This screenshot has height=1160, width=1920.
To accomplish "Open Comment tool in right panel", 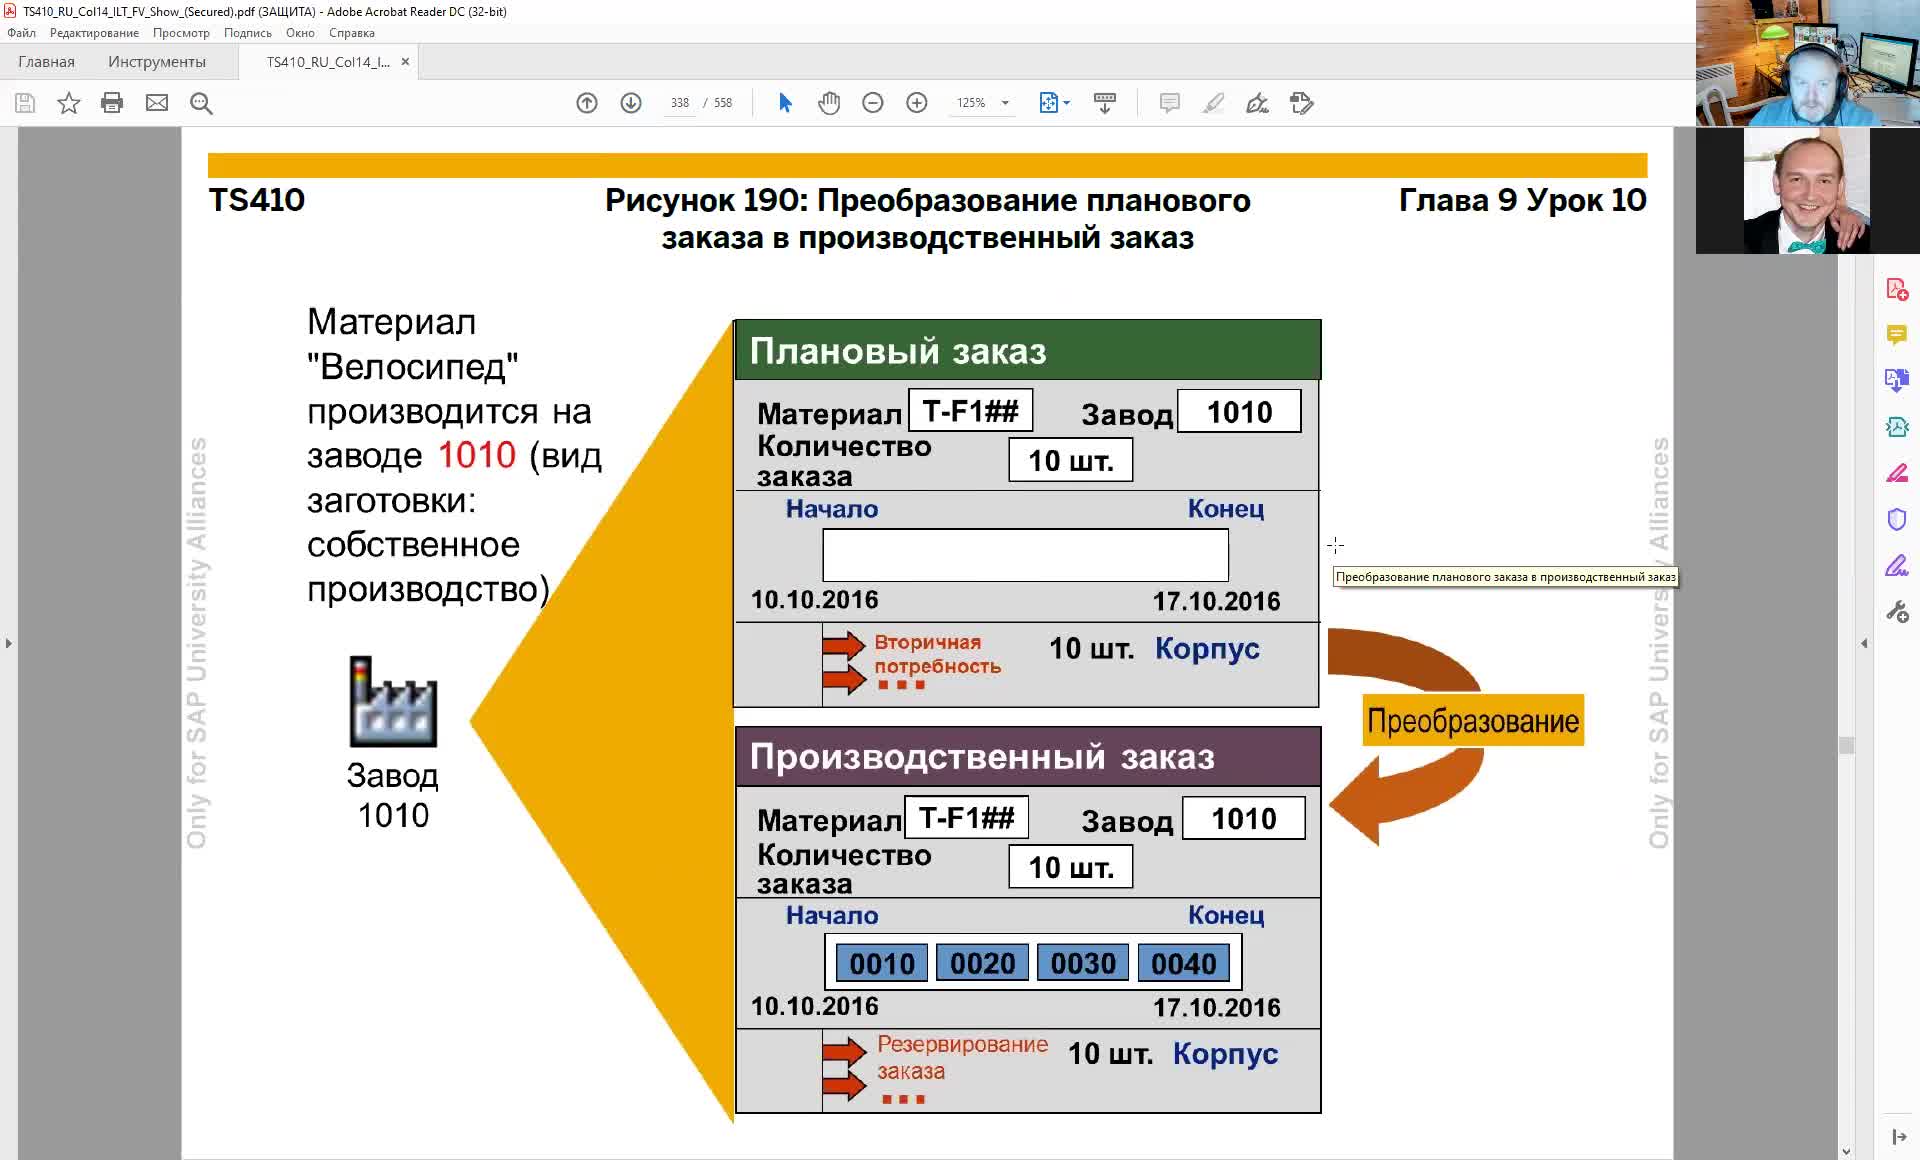I will pyautogui.click(x=1897, y=335).
